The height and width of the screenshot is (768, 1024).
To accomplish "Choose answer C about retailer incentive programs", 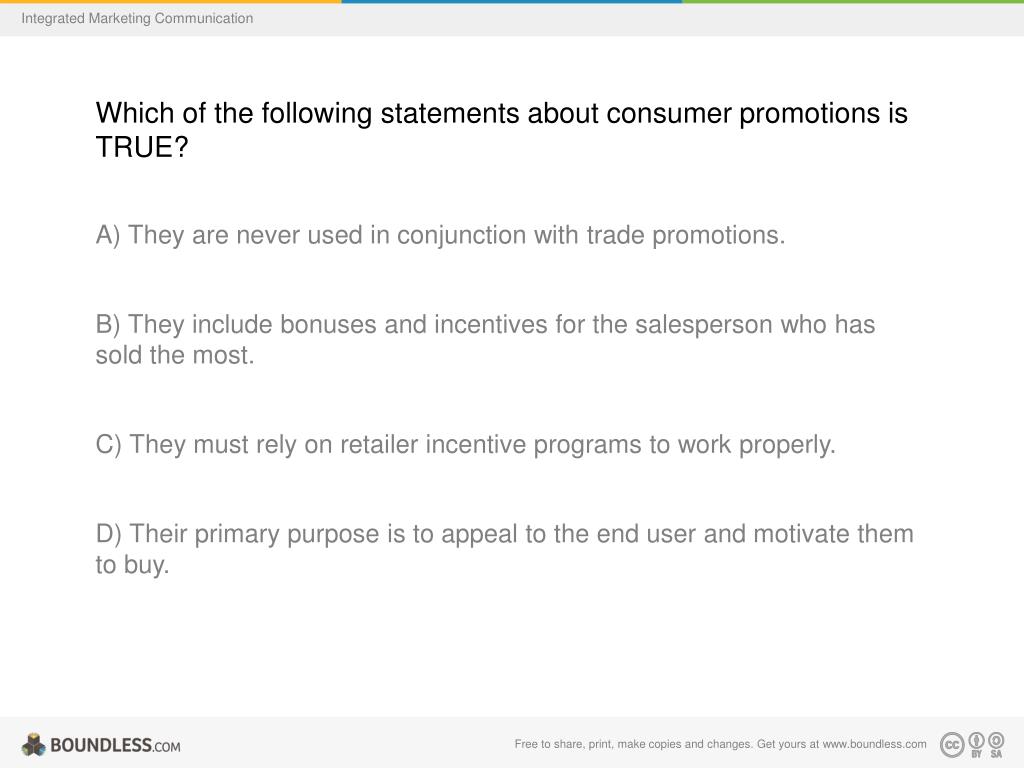I will [x=466, y=445].
